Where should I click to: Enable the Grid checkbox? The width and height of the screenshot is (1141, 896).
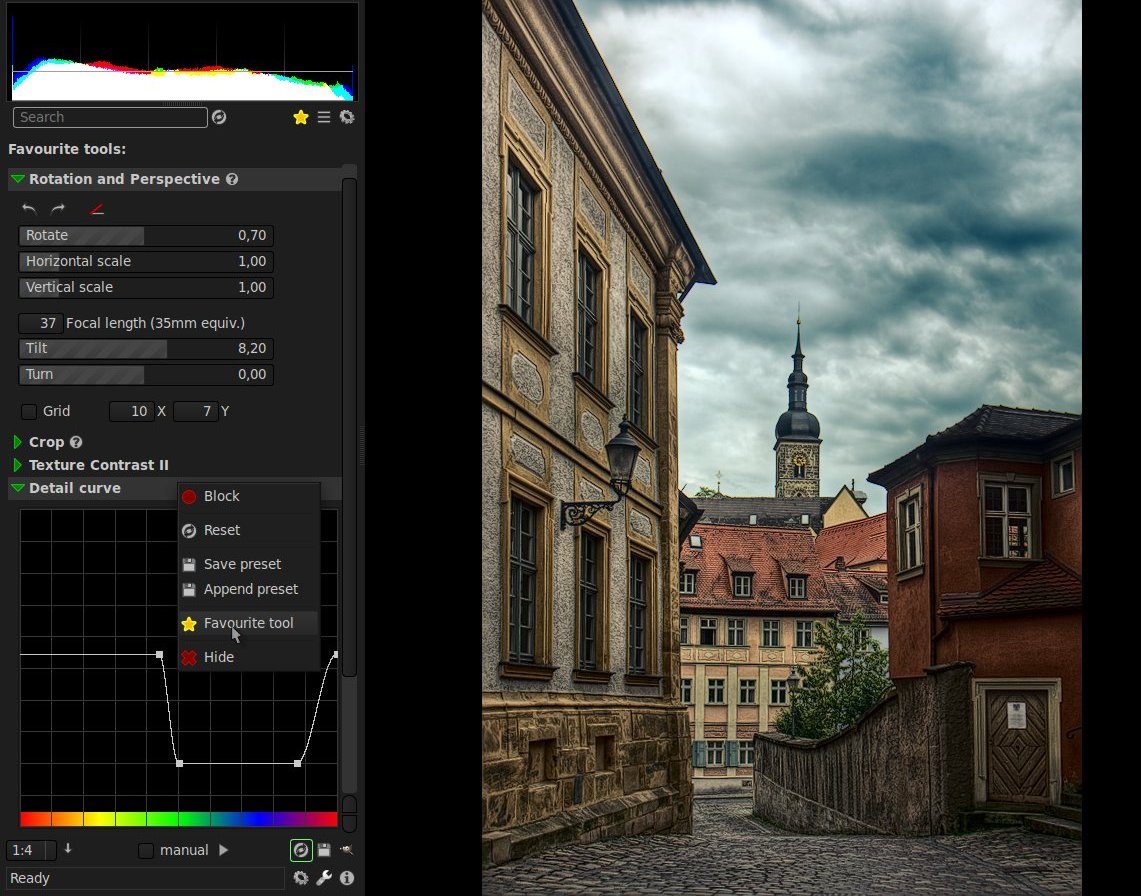point(29,411)
